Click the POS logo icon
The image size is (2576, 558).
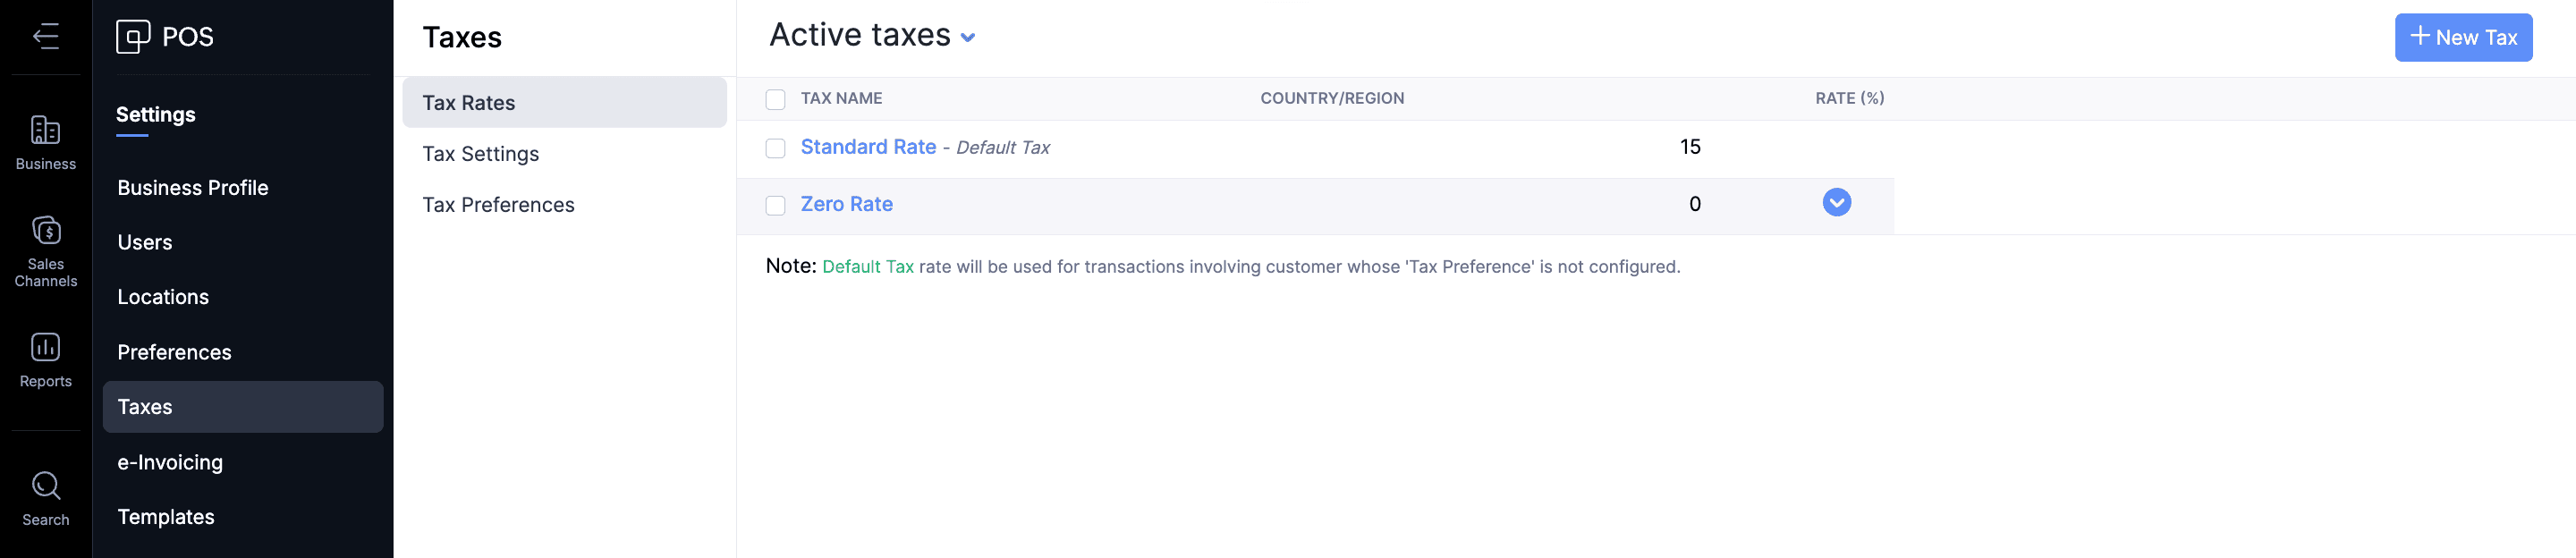(132, 37)
